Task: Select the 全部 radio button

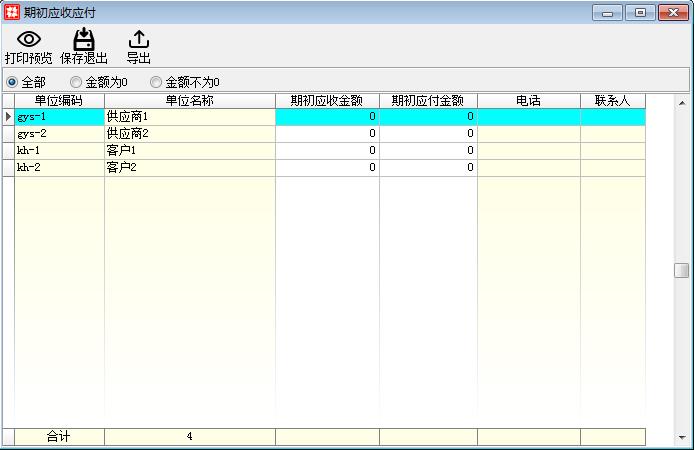Action: pos(13,82)
